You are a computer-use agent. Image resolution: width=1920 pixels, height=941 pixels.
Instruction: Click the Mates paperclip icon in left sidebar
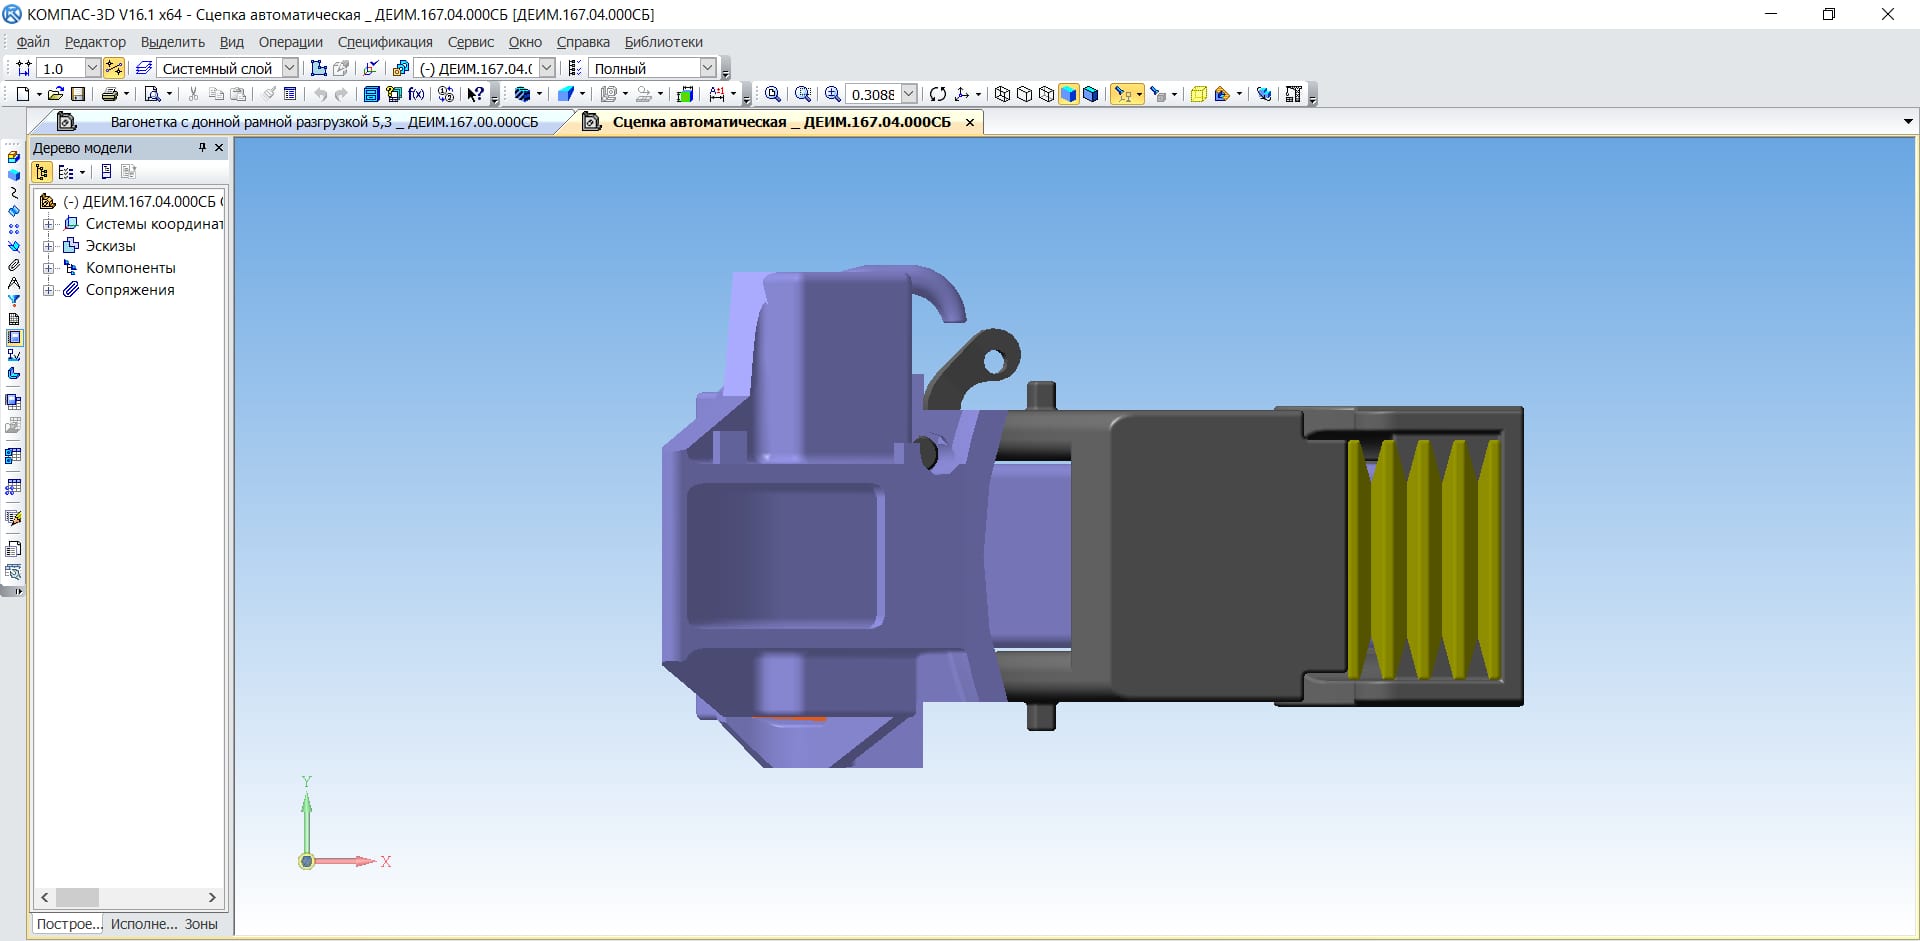(14, 265)
